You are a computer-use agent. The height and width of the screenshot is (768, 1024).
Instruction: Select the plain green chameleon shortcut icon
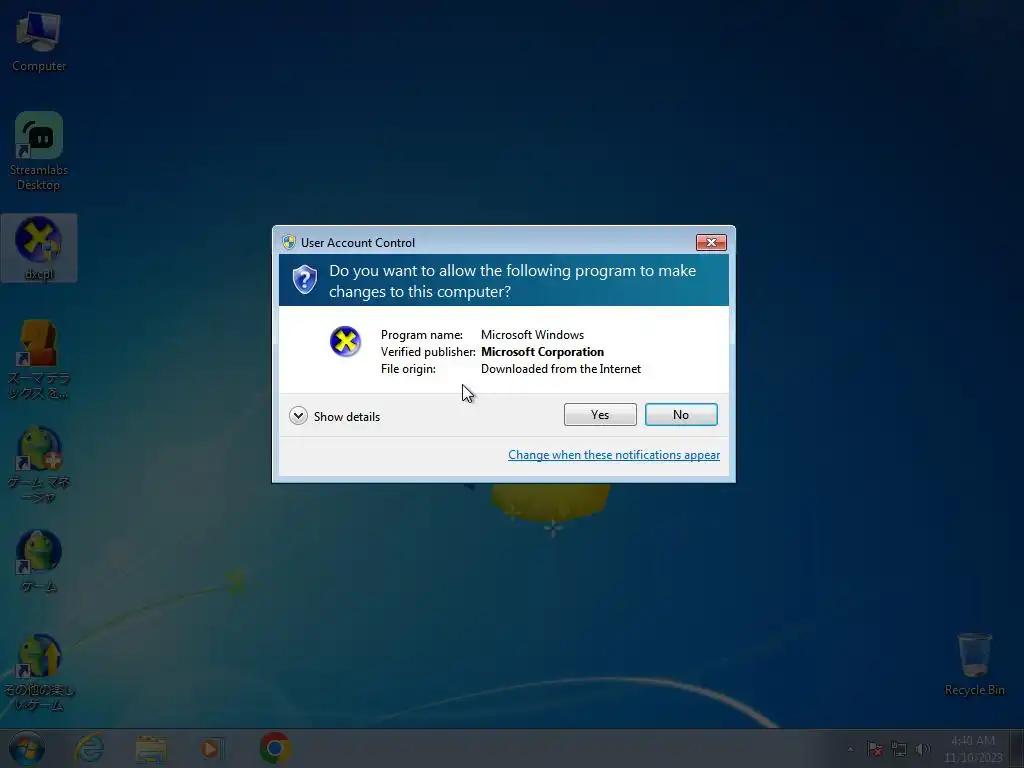39,562
